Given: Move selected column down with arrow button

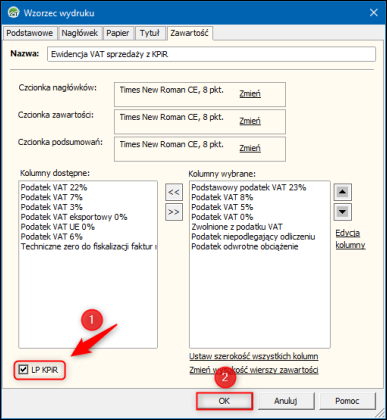Looking at the screenshot, I should (342, 212).
